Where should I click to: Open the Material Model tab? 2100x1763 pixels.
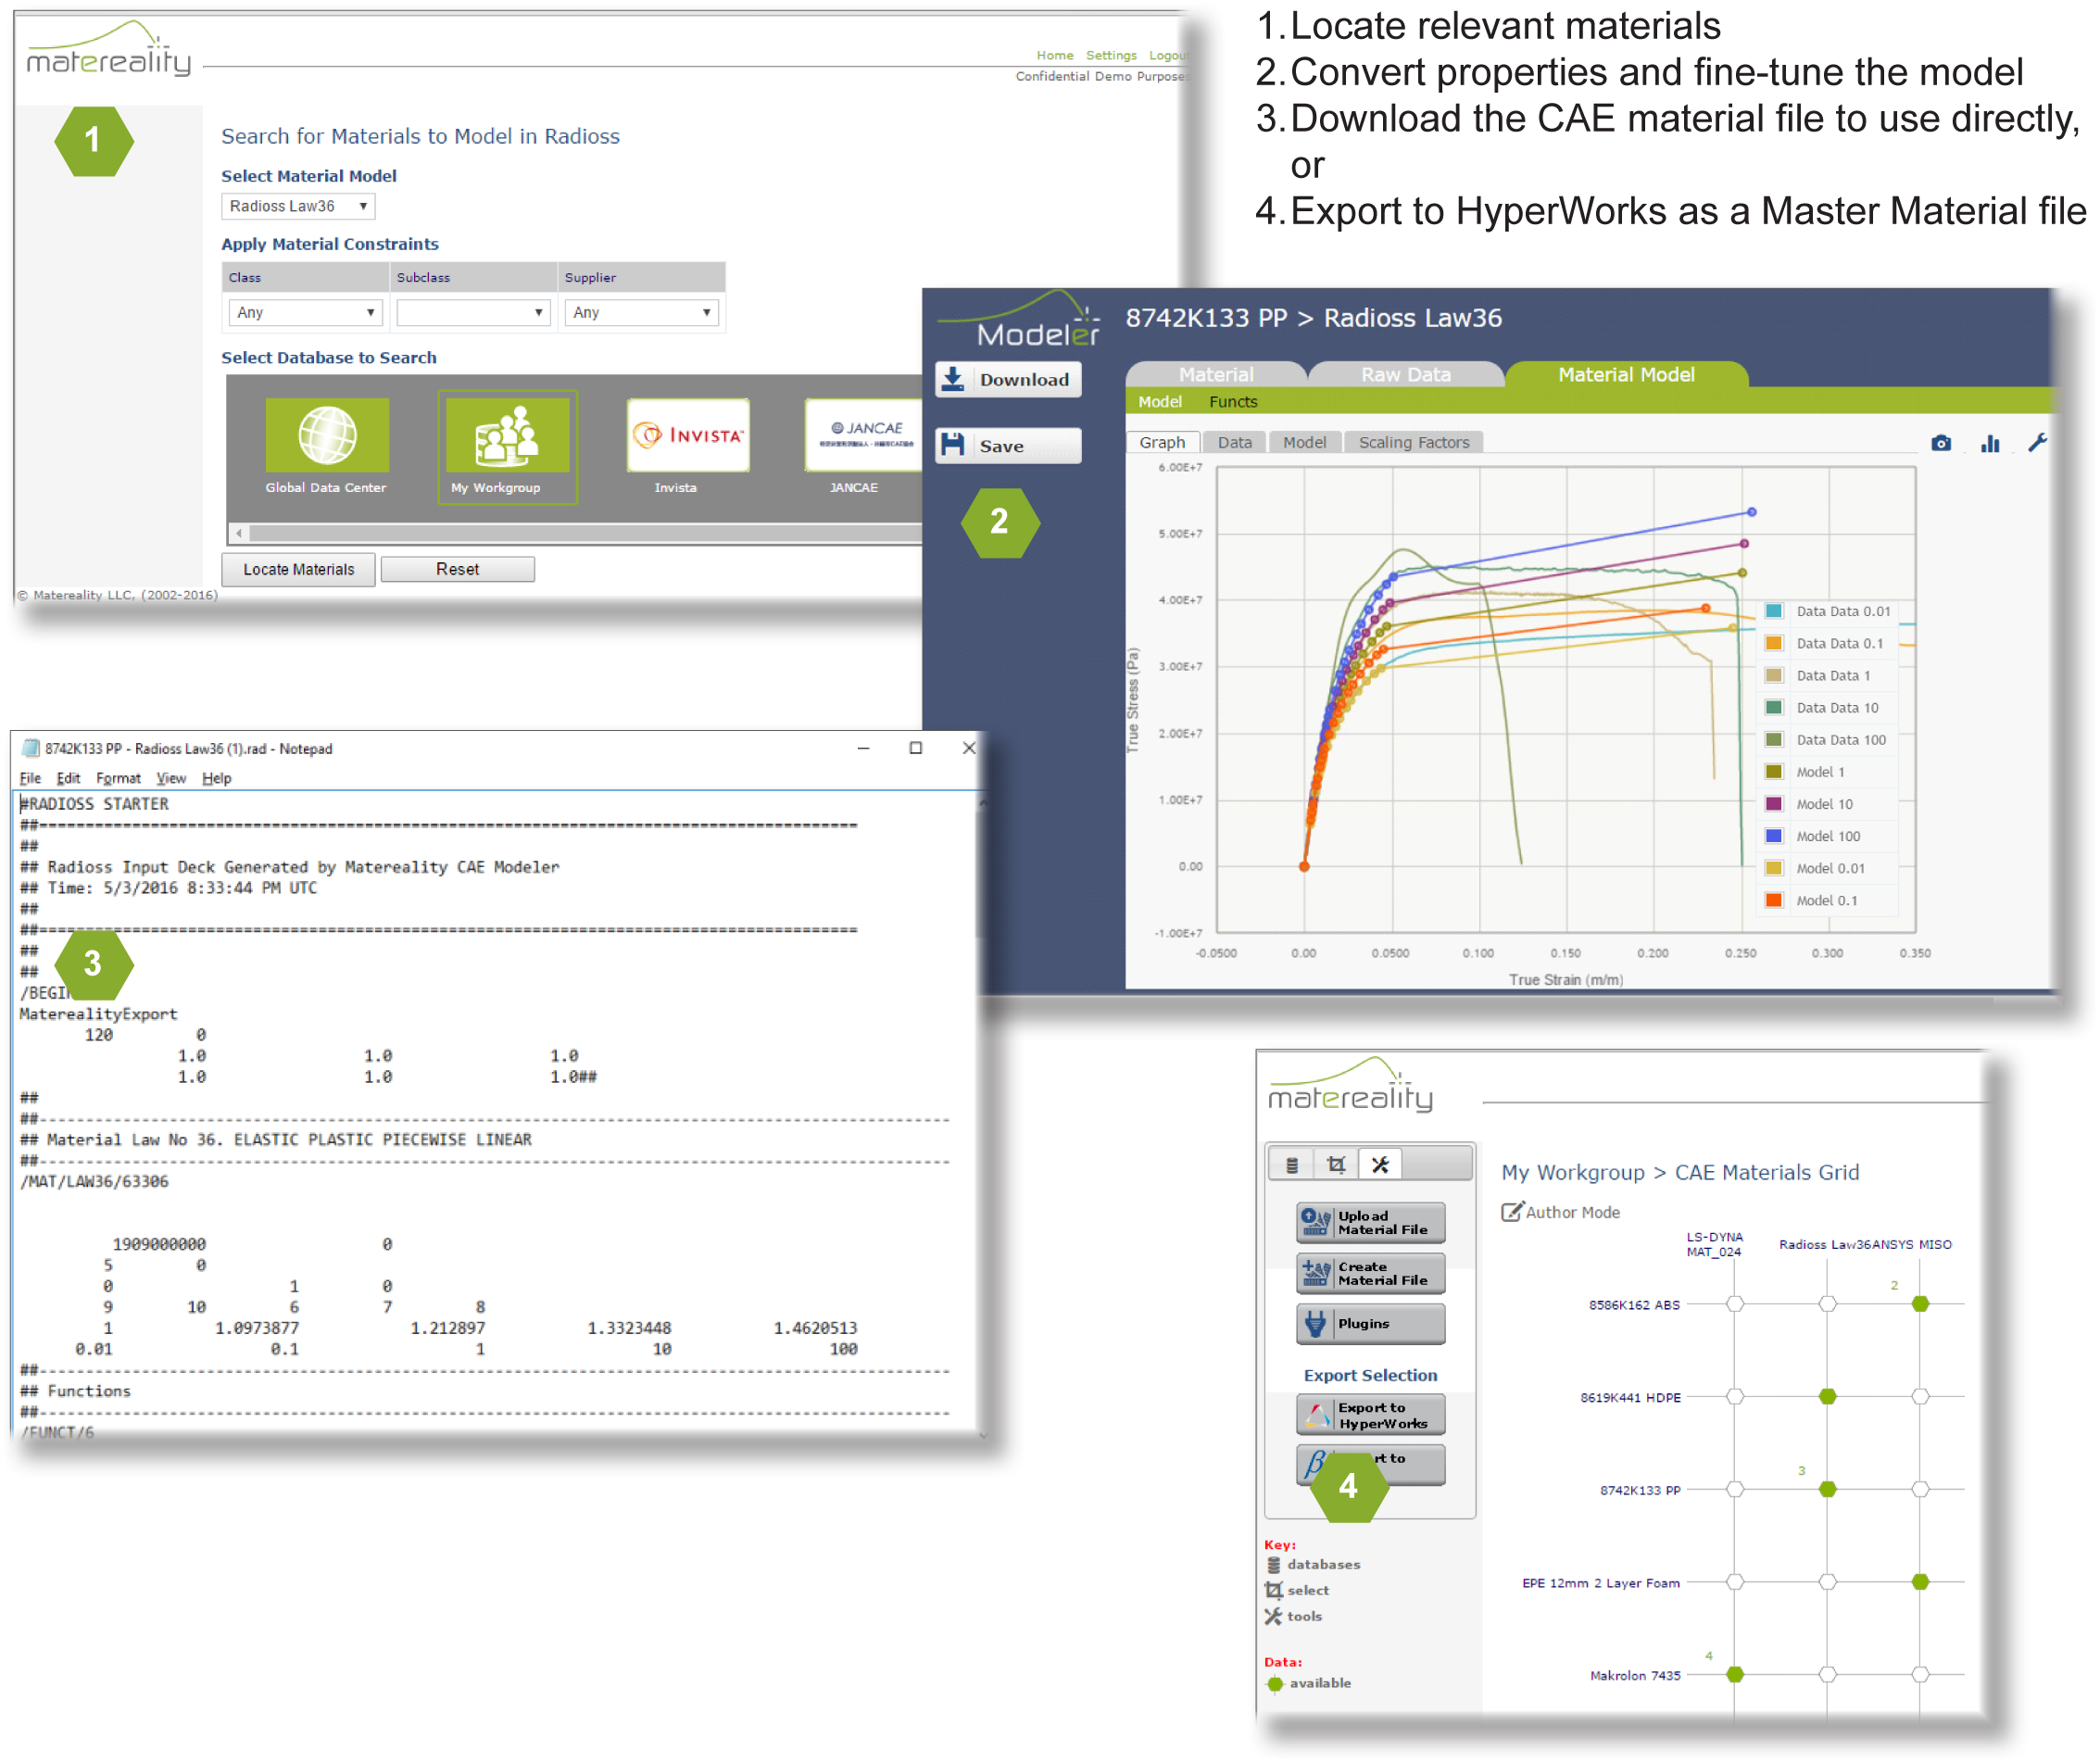pyautogui.click(x=1626, y=375)
